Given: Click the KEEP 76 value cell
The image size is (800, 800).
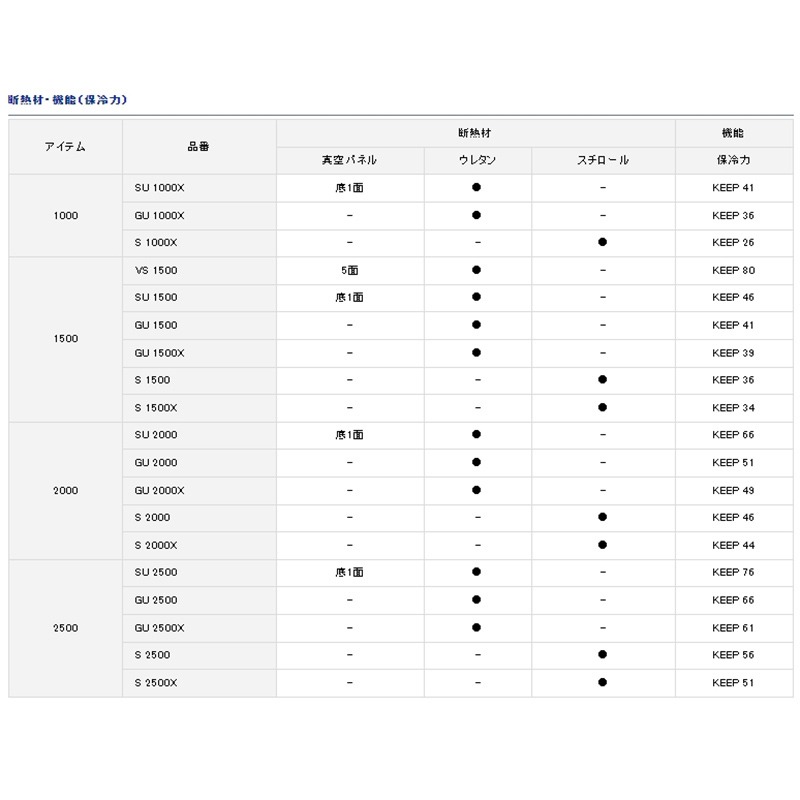Looking at the screenshot, I should [x=733, y=573].
